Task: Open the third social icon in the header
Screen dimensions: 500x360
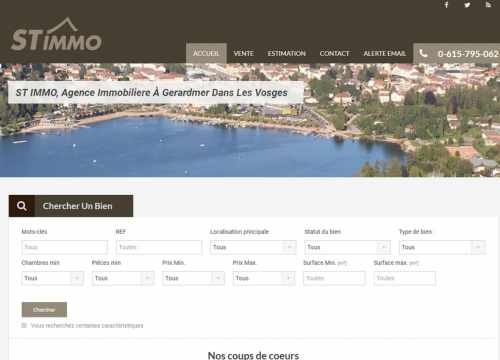Action: (488, 5)
